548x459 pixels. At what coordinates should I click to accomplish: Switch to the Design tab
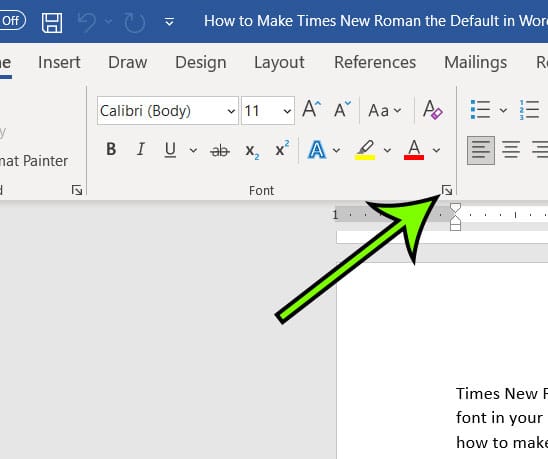[x=201, y=63]
